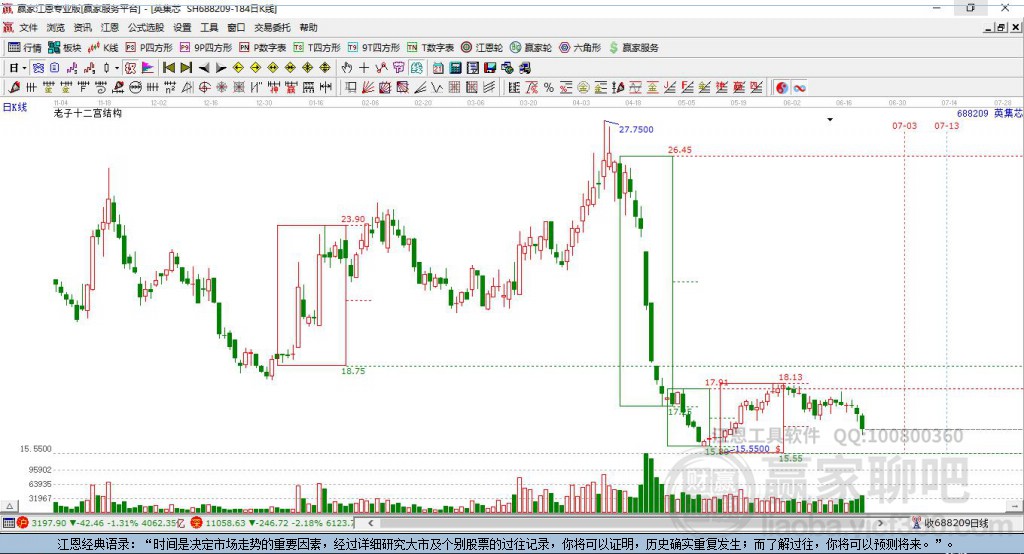Click the percent % line tool
Viewport: 1024px width, 554px height.
click(549, 87)
